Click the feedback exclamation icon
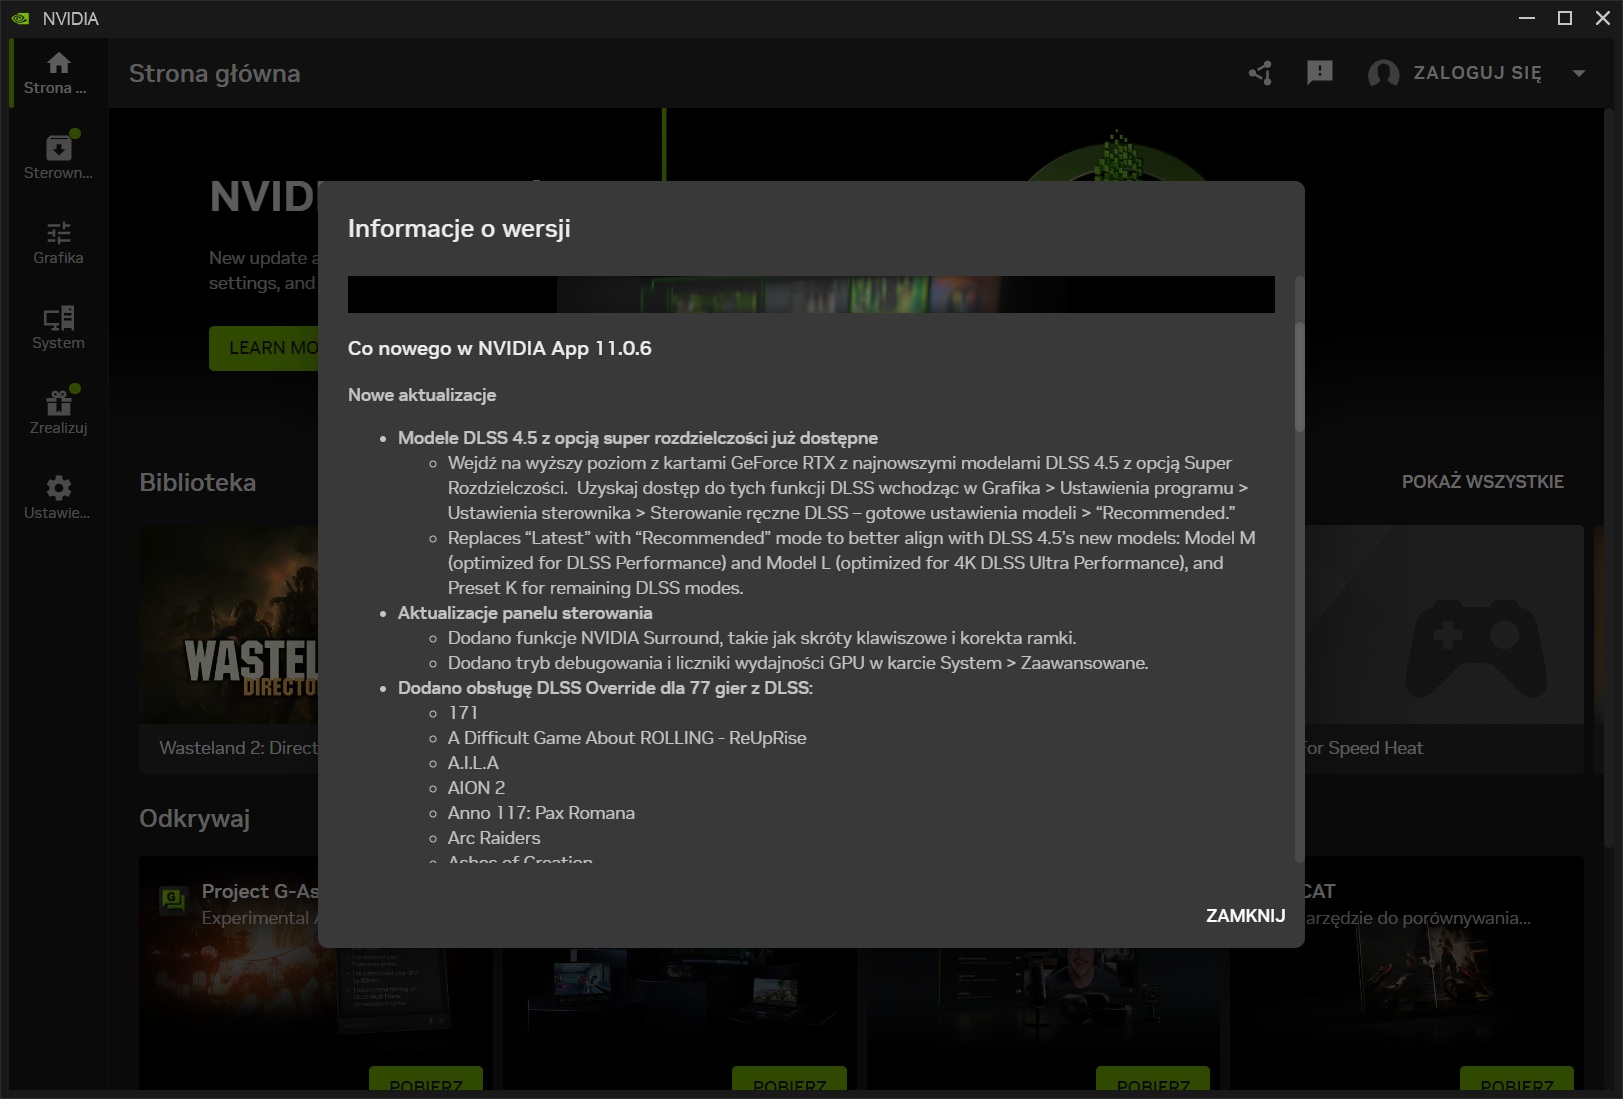This screenshot has height=1099, width=1623. 1320,73
